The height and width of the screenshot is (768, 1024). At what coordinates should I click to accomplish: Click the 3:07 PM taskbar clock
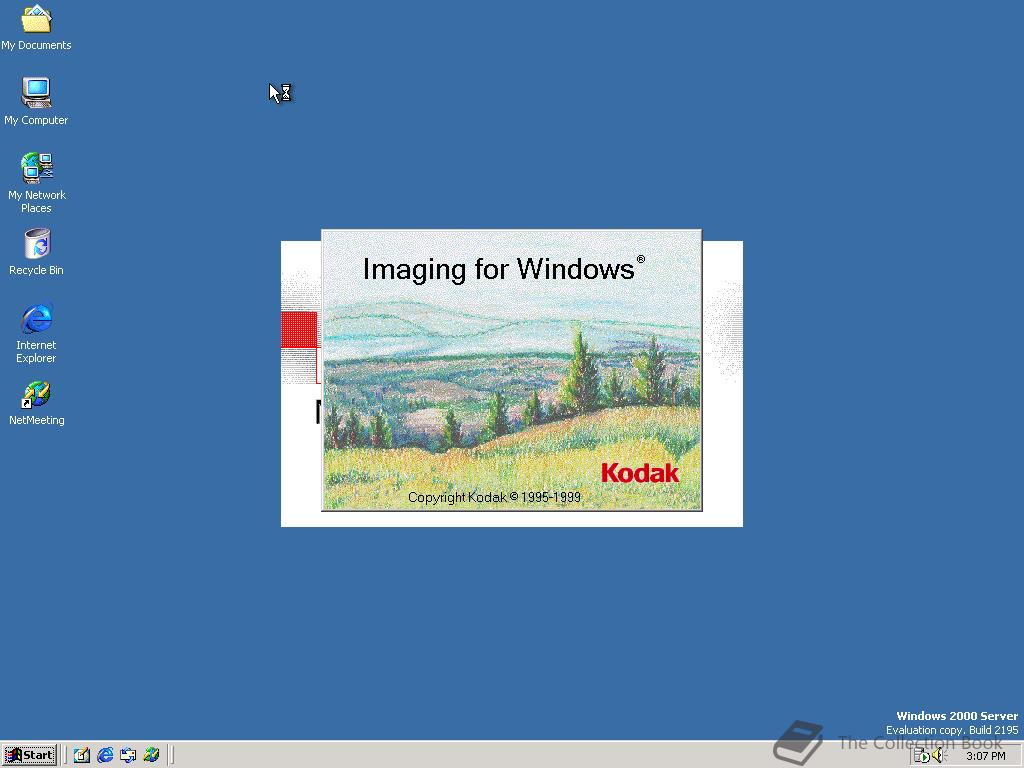click(x=985, y=756)
